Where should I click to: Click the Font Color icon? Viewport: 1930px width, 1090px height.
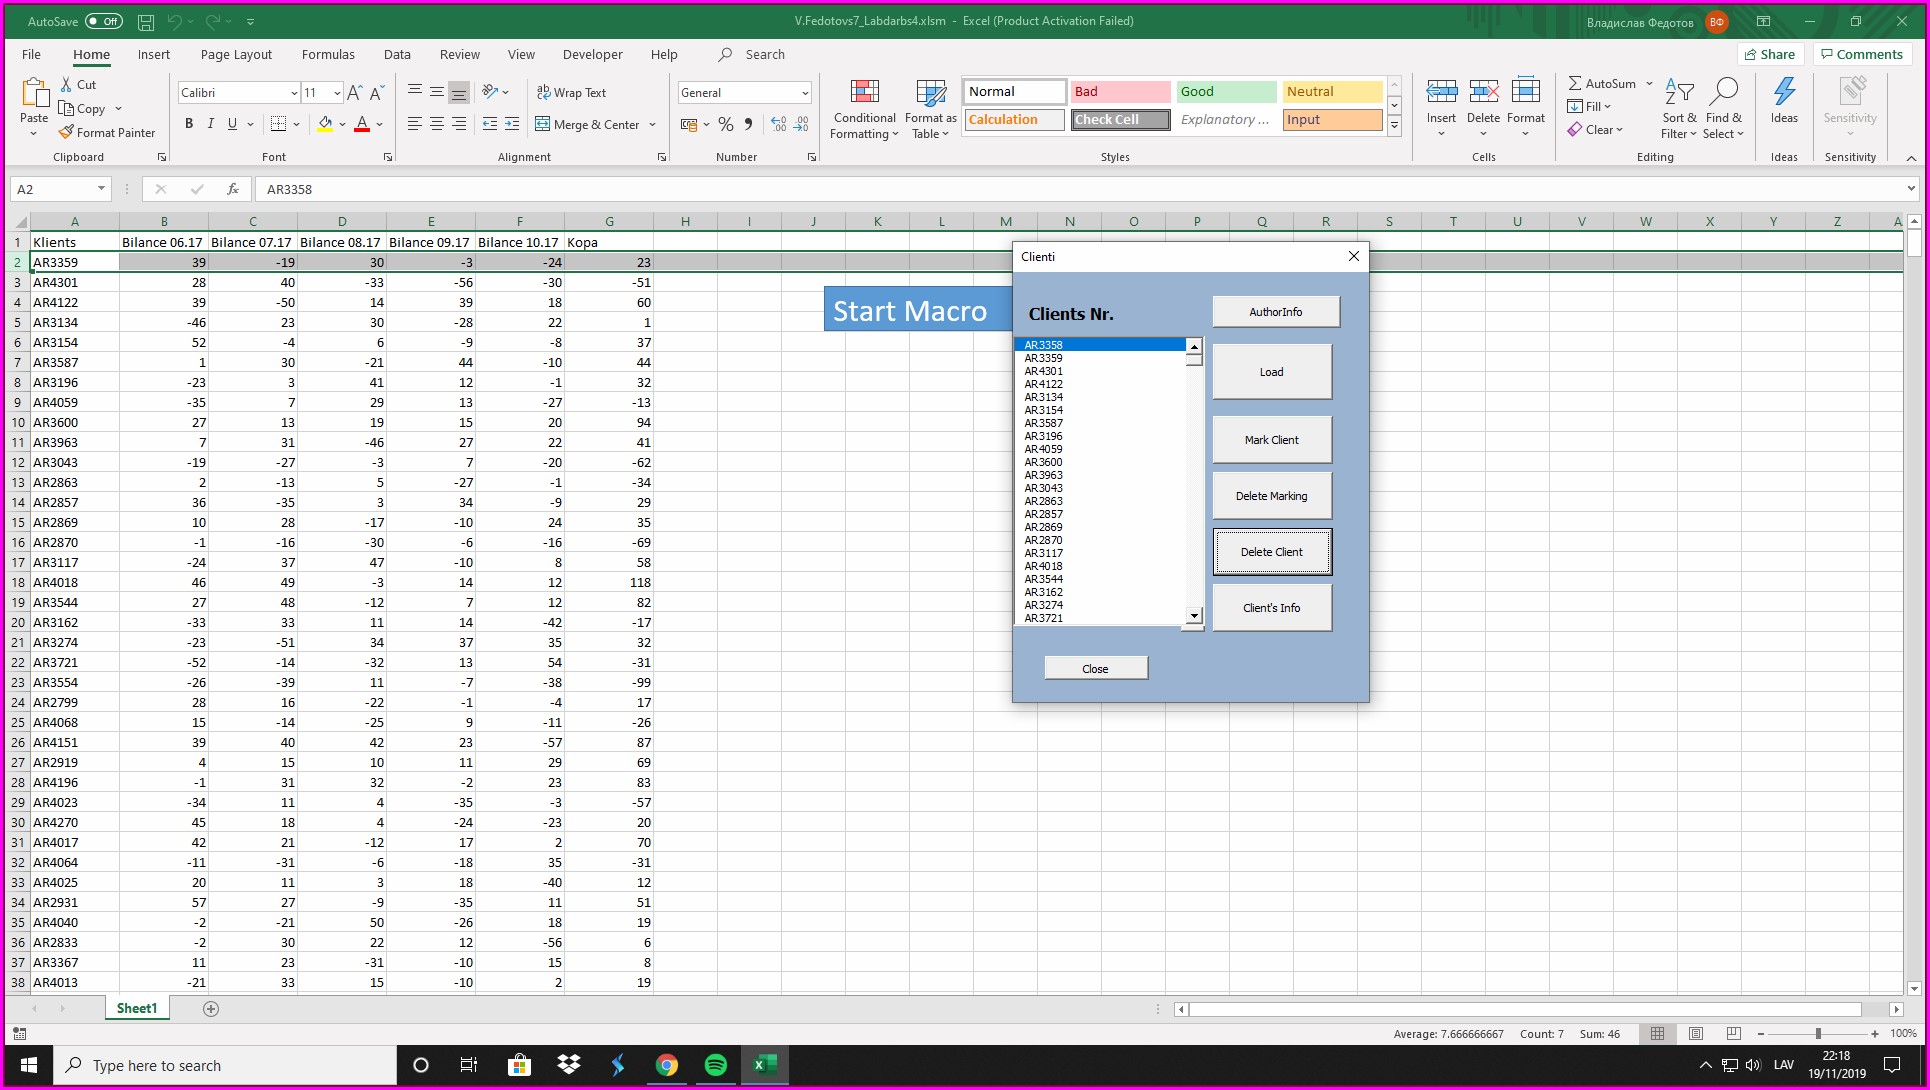tap(362, 124)
